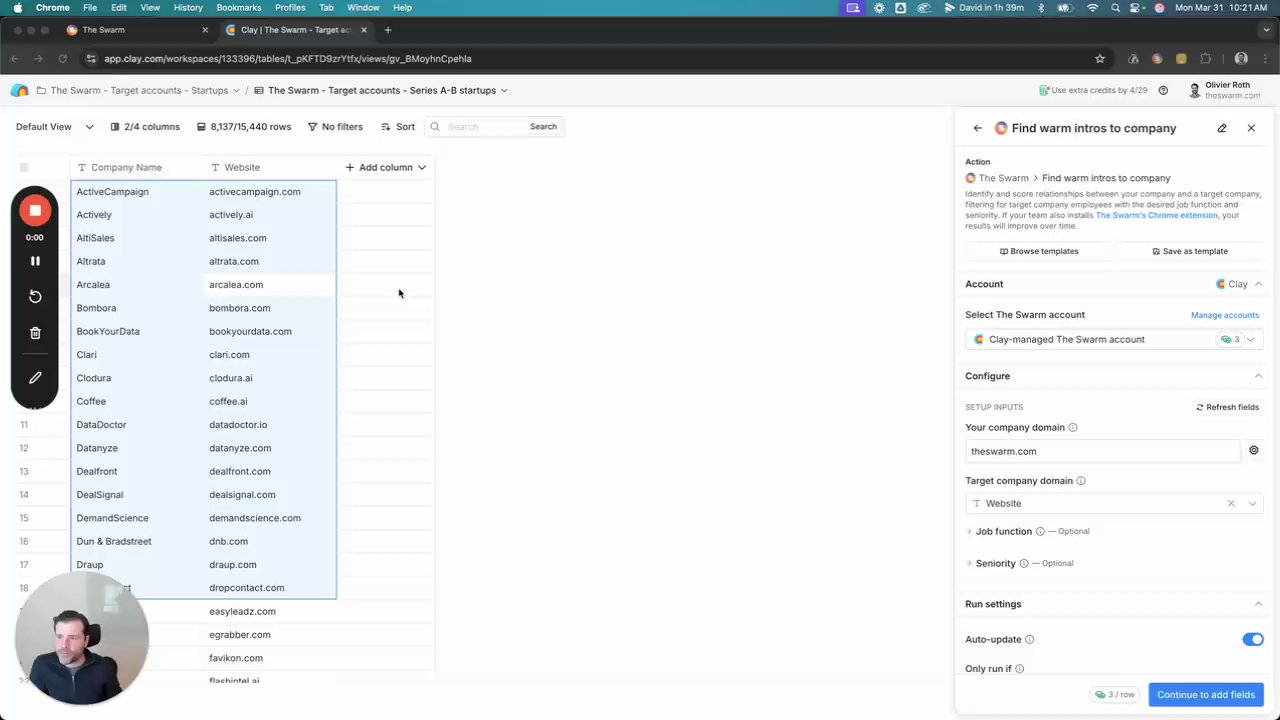The width and height of the screenshot is (1280, 720).
Task: Click Refresh fields
Action: pos(1228,407)
